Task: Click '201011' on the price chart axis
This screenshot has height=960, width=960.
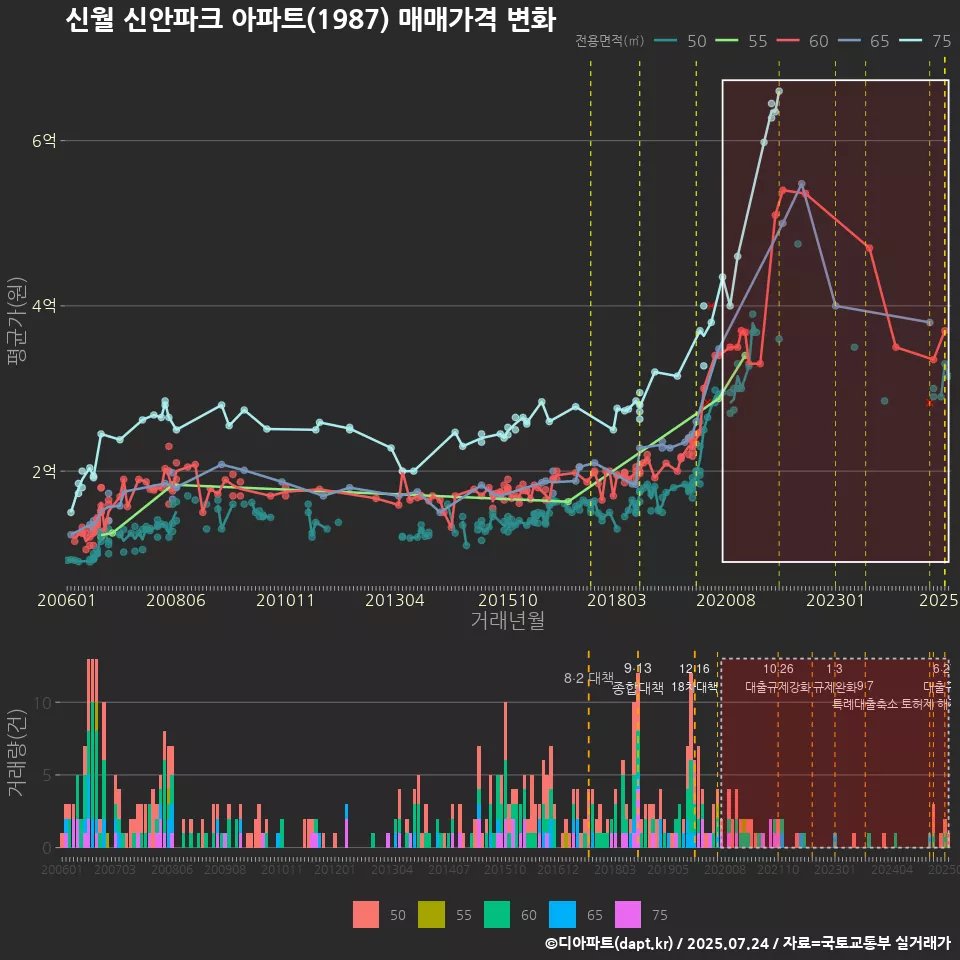Action: tap(285, 600)
